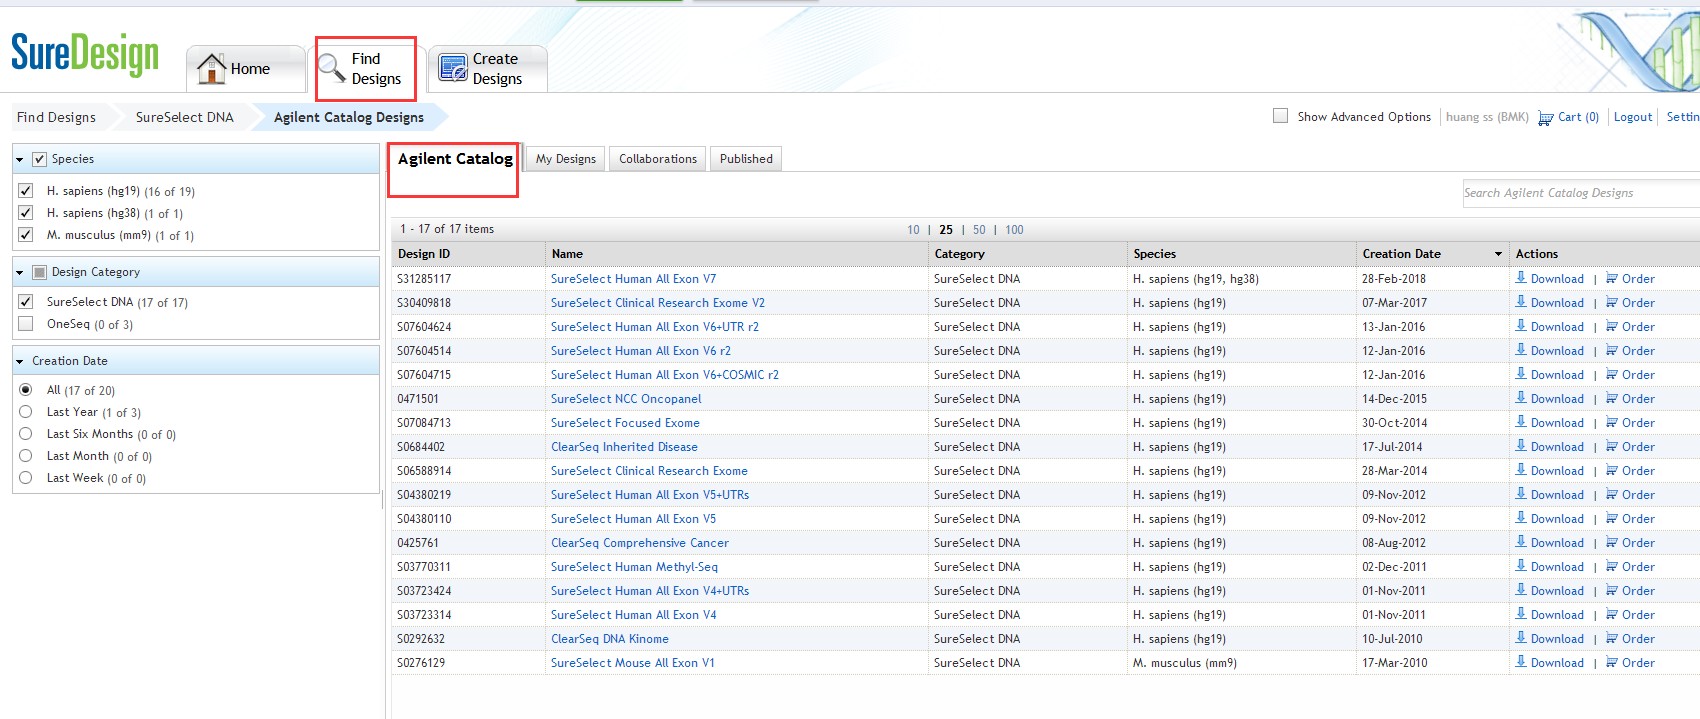
Task: Uncheck M. musculus (mm9) filter
Action: pyautogui.click(x=26, y=234)
